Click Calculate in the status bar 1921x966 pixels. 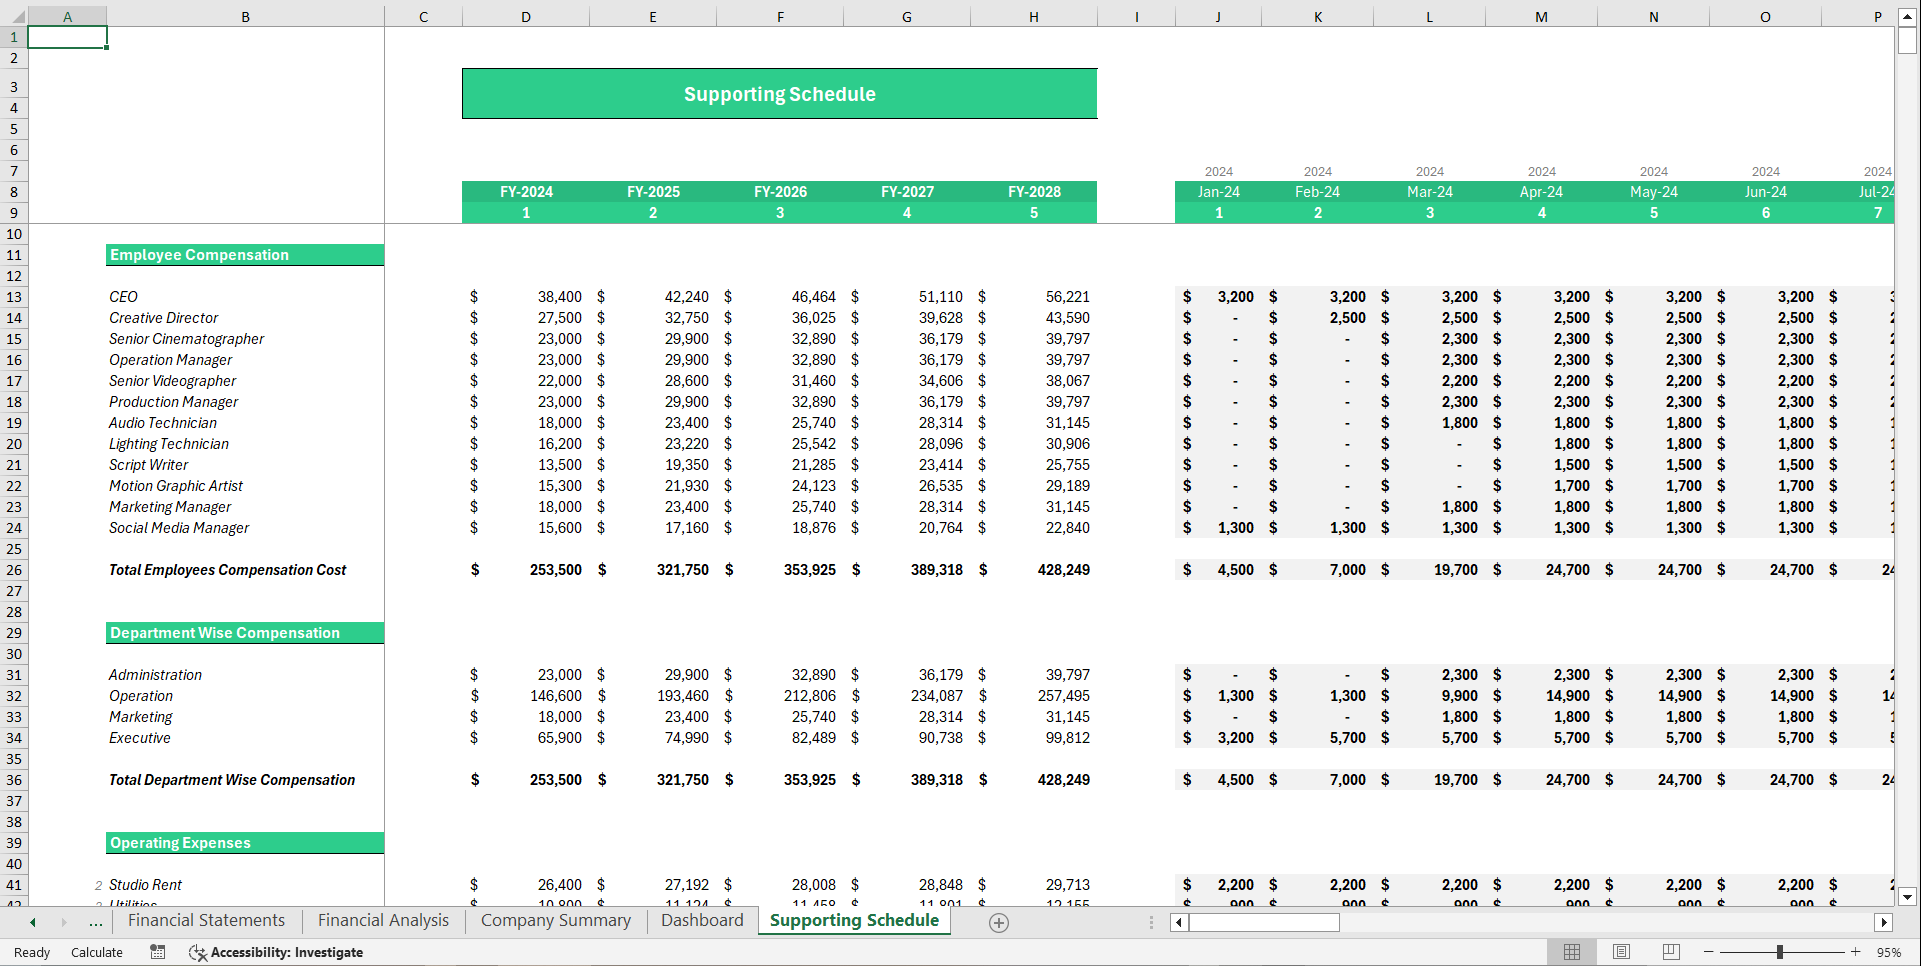[x=96, y=952]
